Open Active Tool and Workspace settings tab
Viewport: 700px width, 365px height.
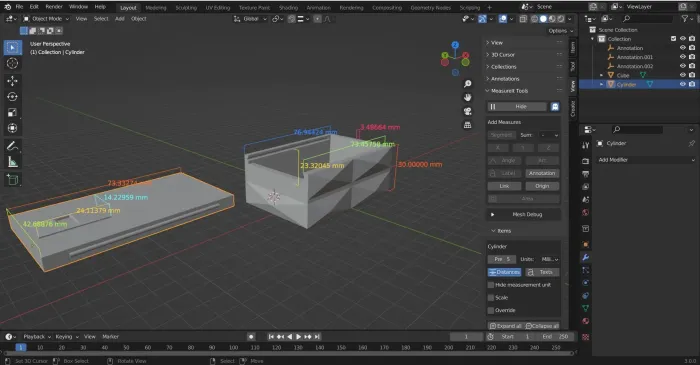coord(586,145)
